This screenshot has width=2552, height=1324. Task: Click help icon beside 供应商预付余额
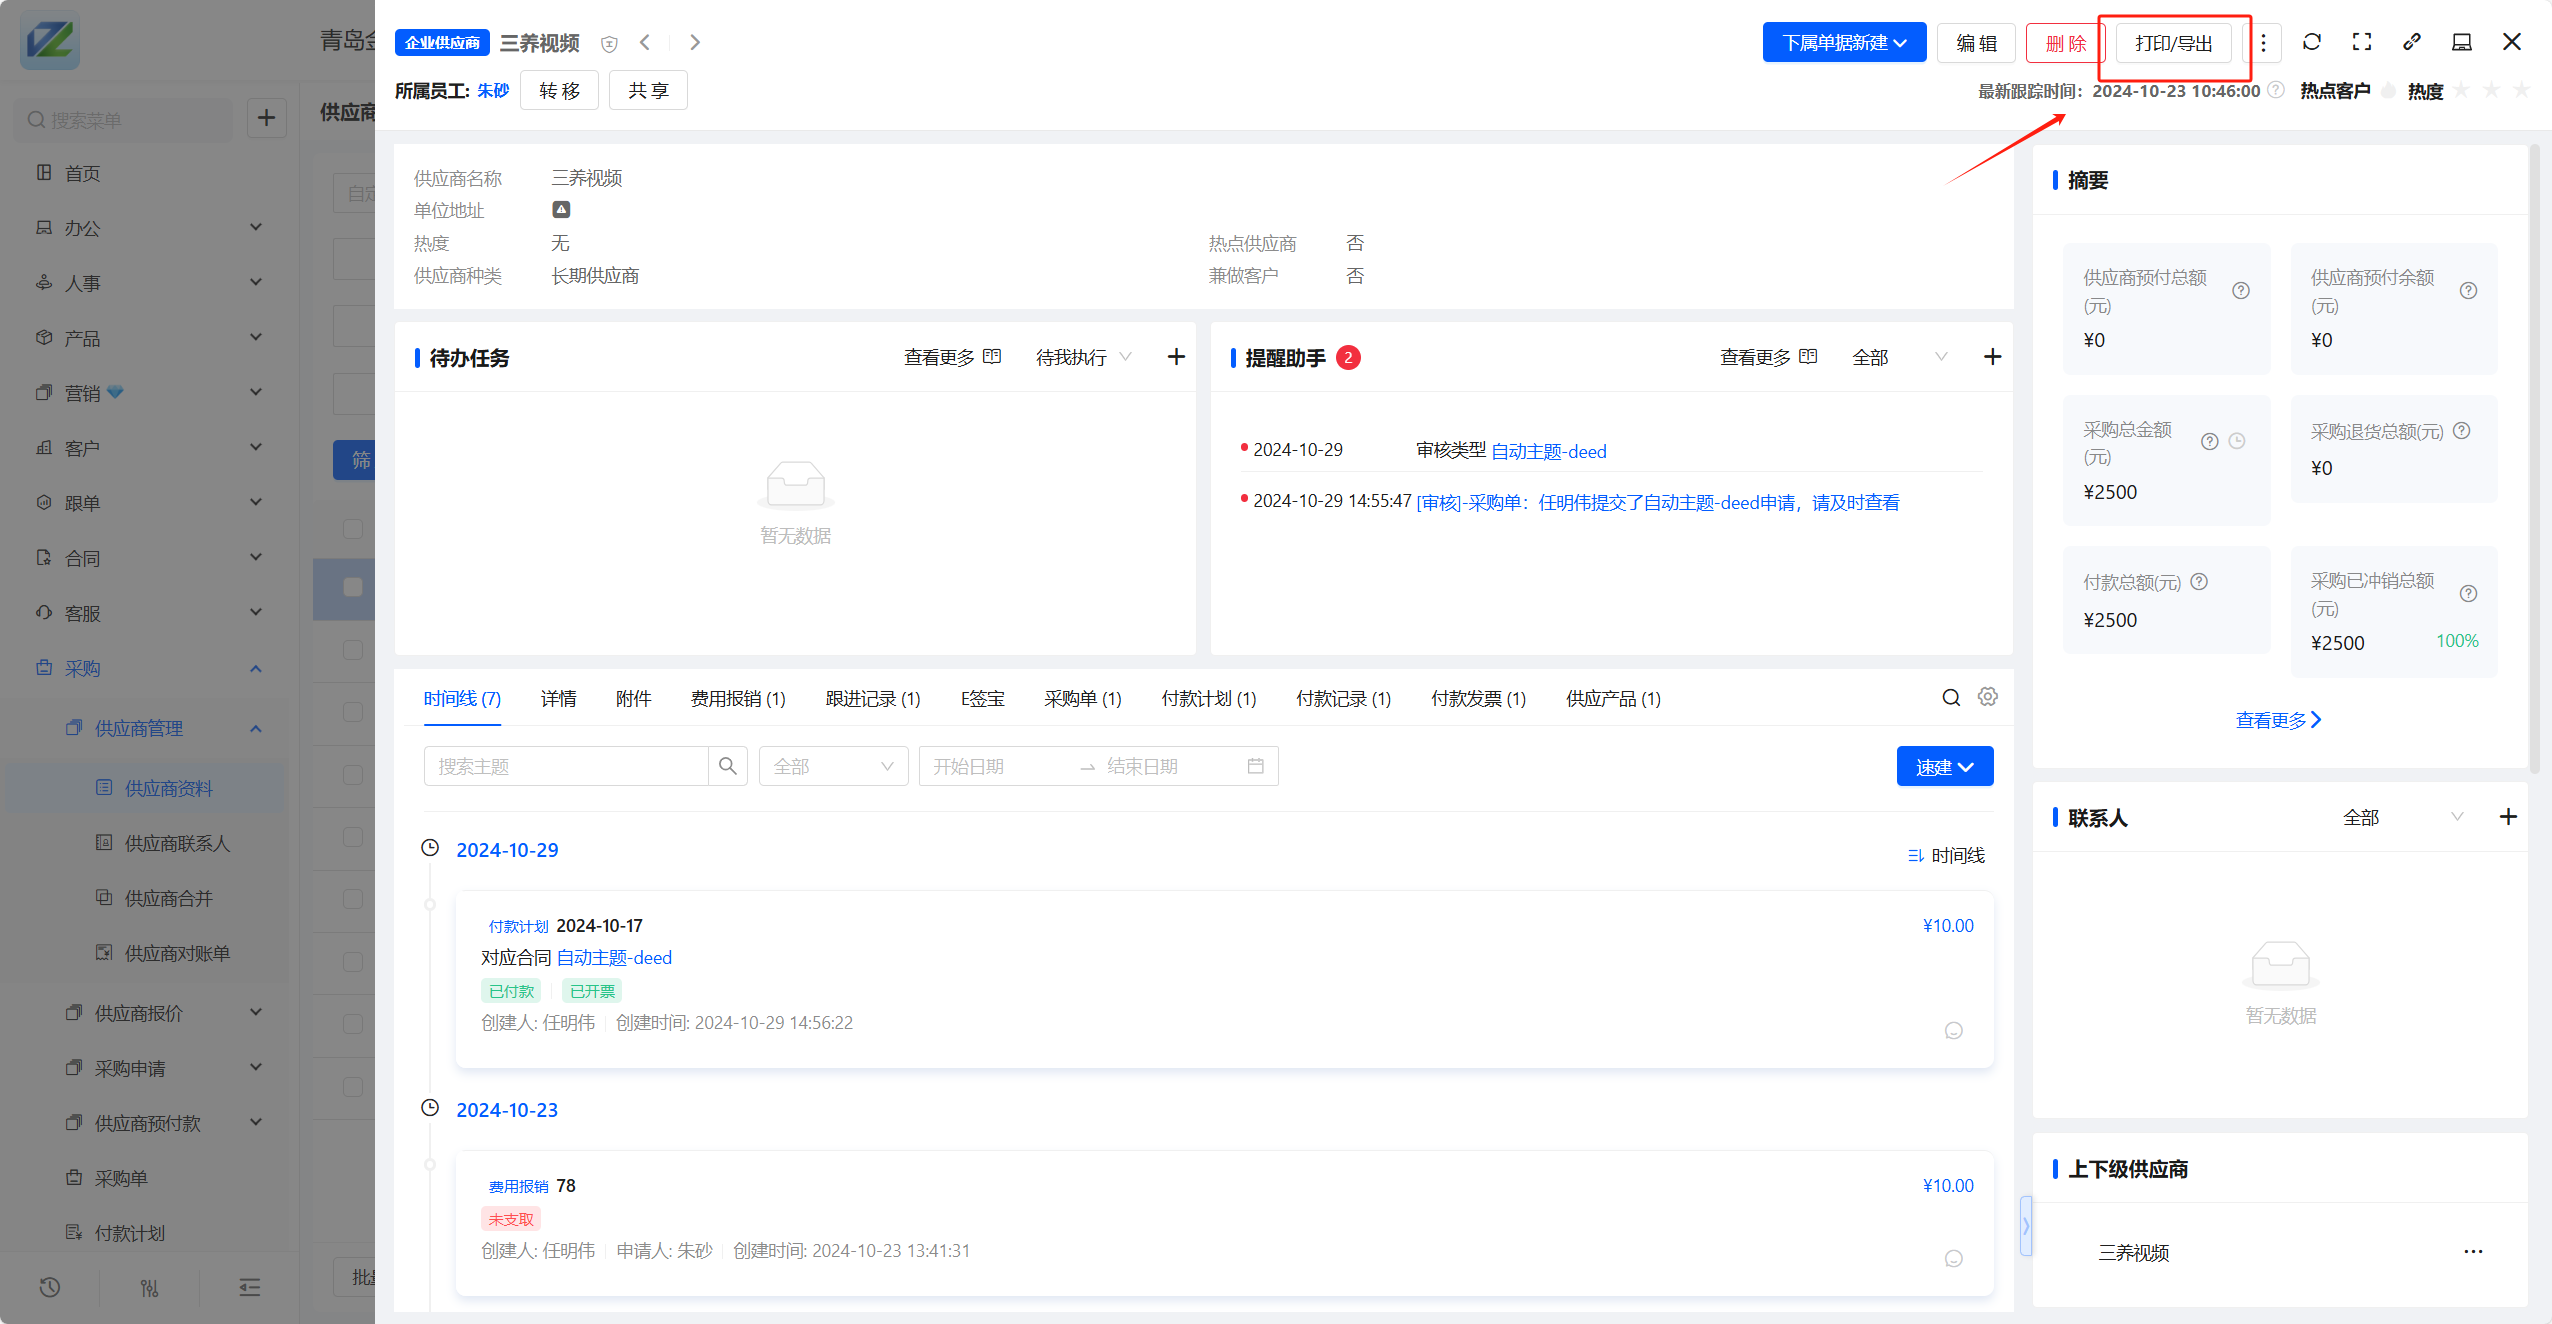tap(2469, 290)
